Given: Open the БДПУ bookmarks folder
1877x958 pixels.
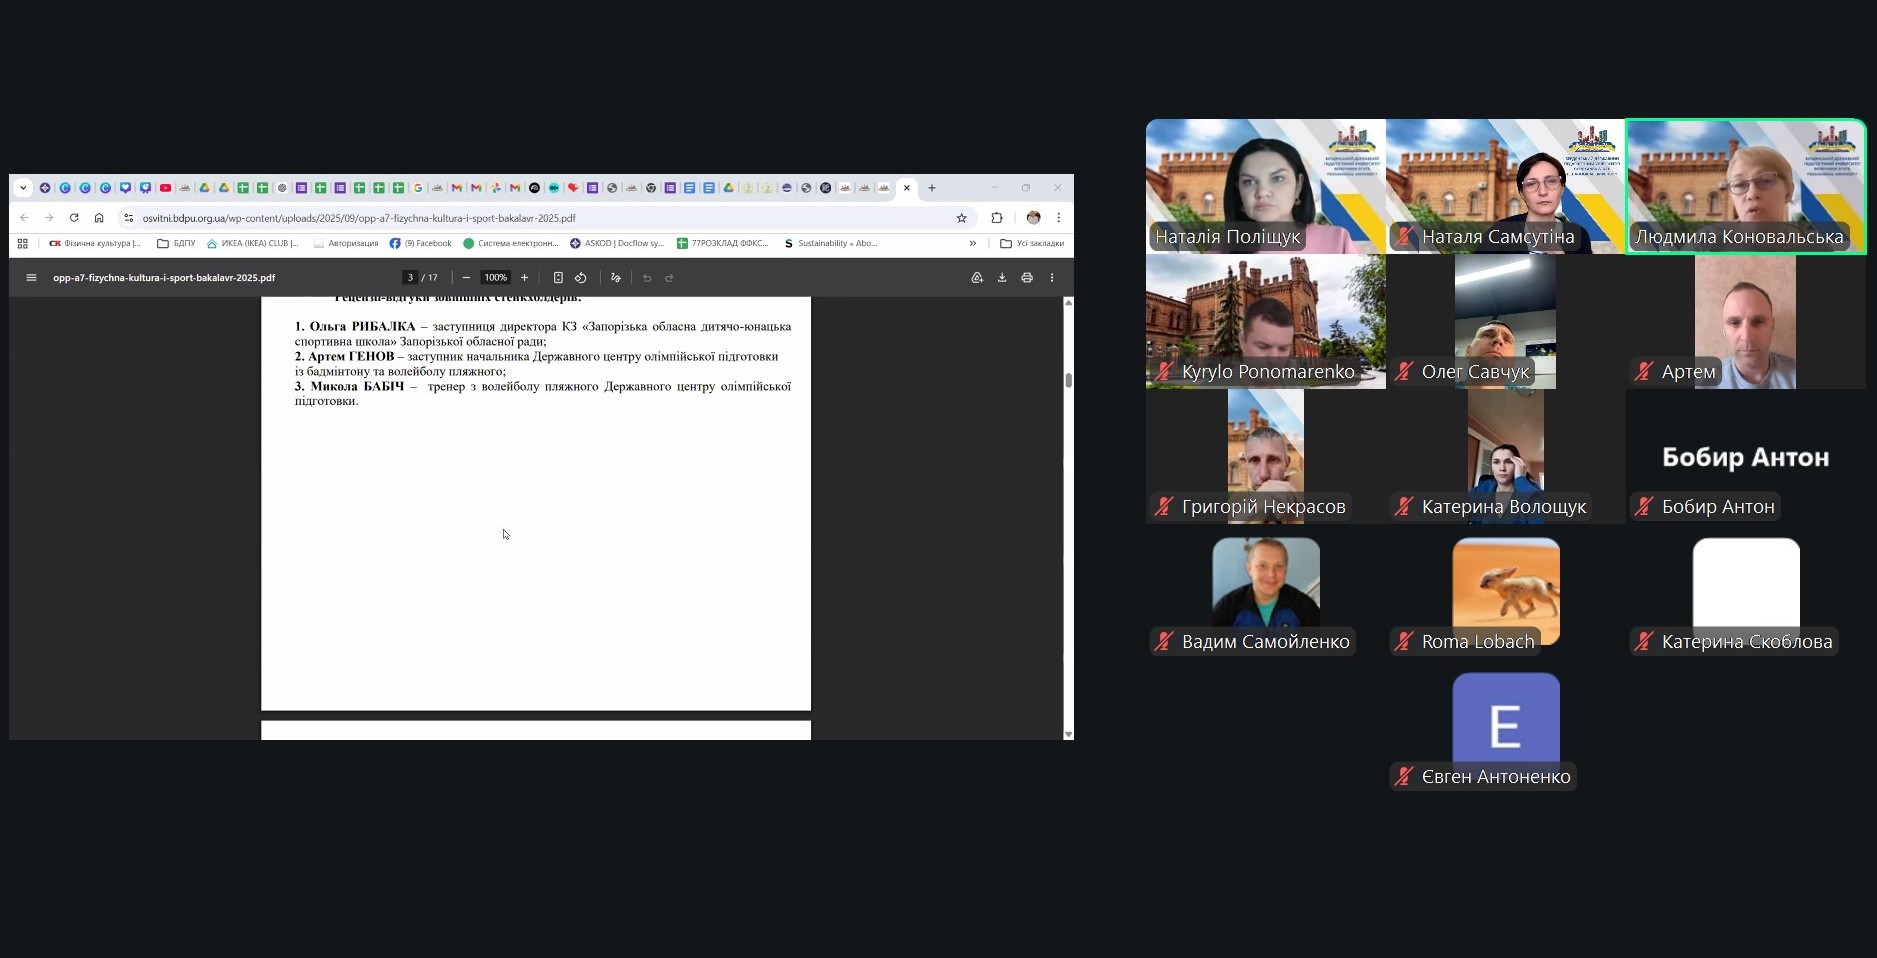Looking at the screenshot, I should click(x=176, y=243).
